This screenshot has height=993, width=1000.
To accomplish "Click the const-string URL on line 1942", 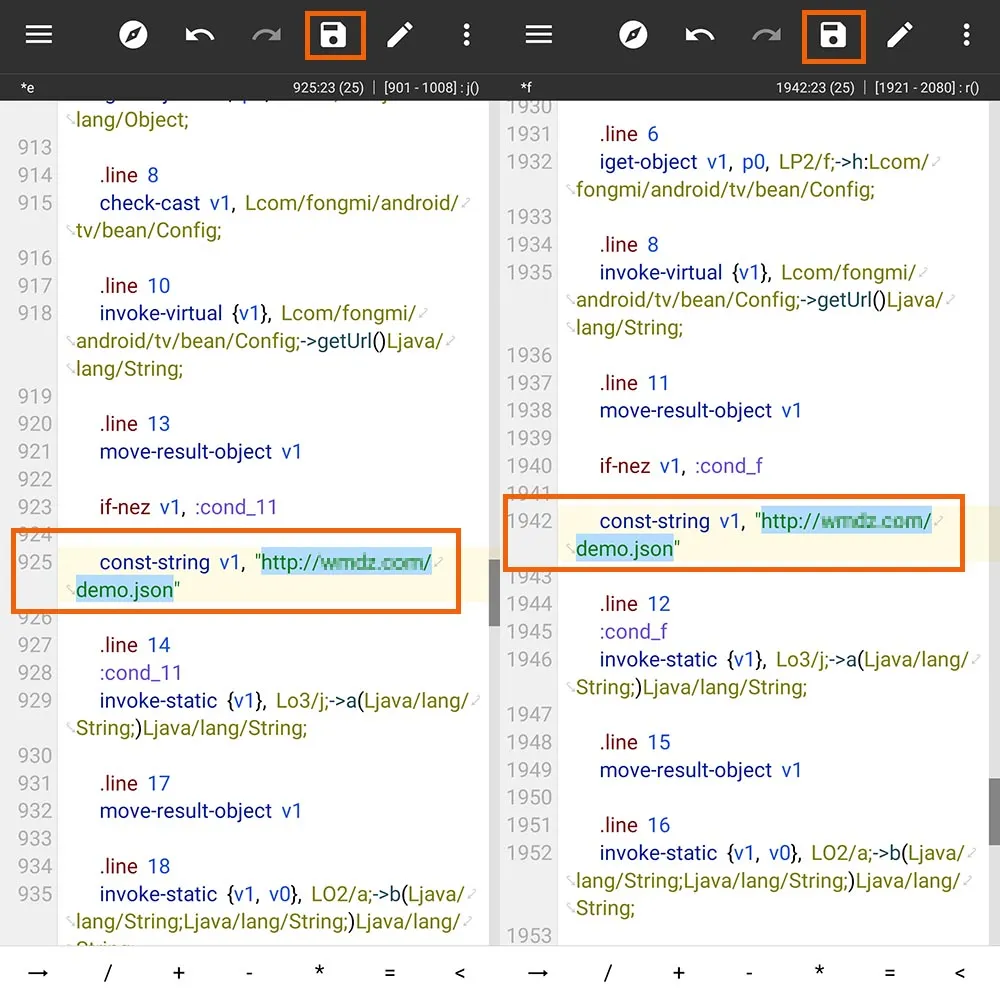I will click(x=845, y=521).
